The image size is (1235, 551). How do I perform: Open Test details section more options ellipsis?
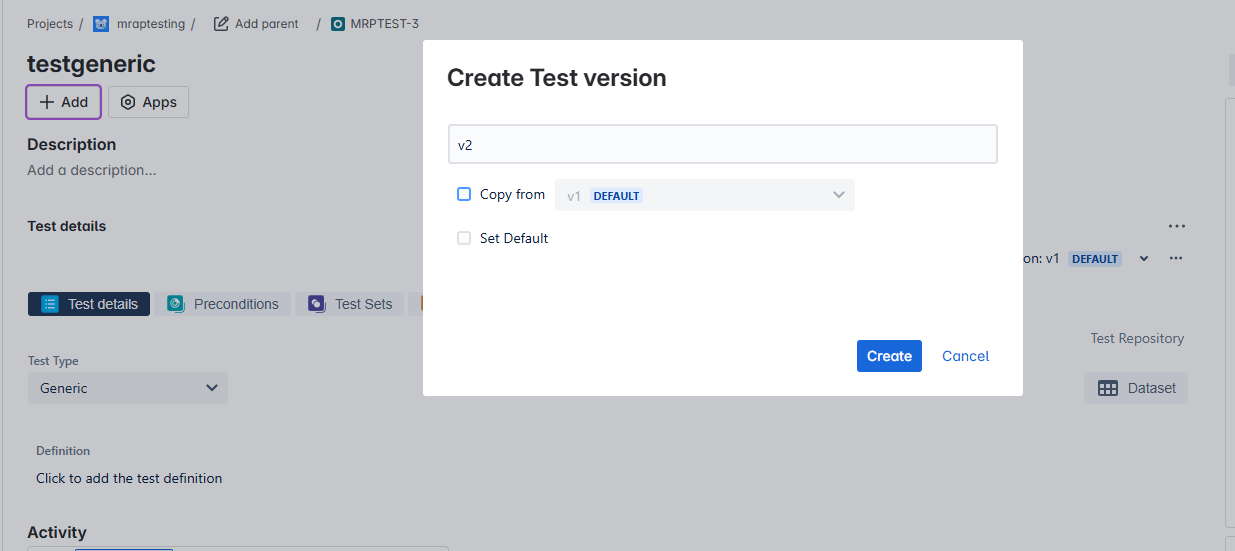tap(1177, 226)
